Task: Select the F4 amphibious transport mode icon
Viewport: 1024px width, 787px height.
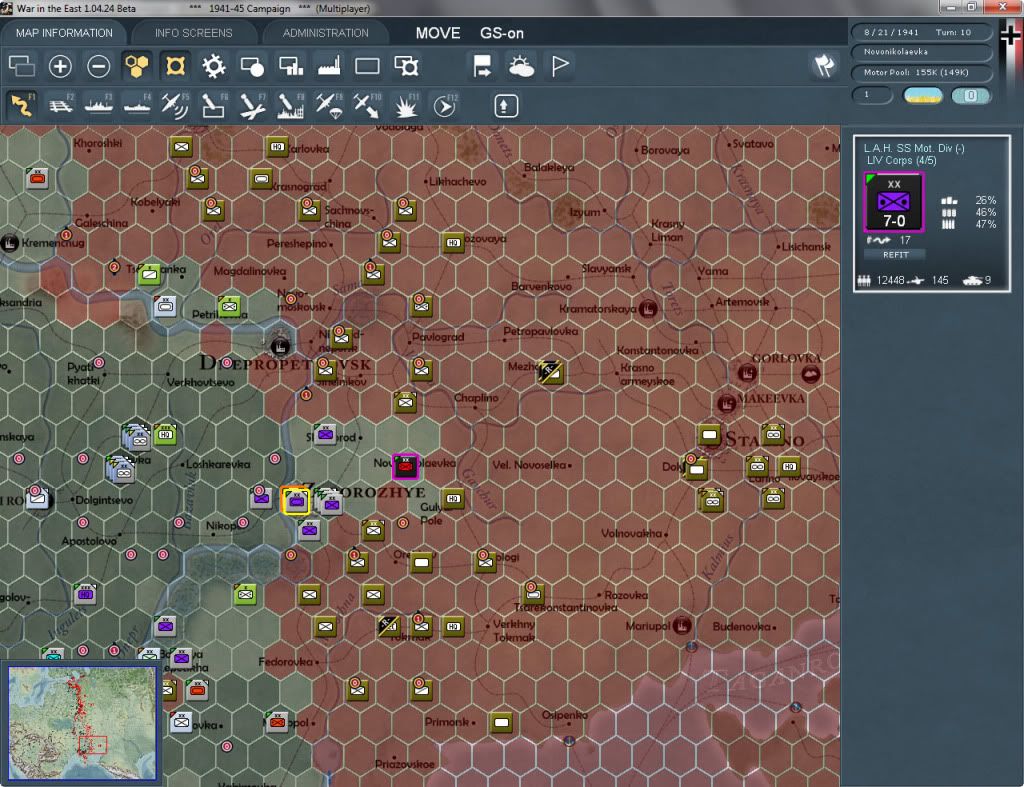Action: (137, 105)
